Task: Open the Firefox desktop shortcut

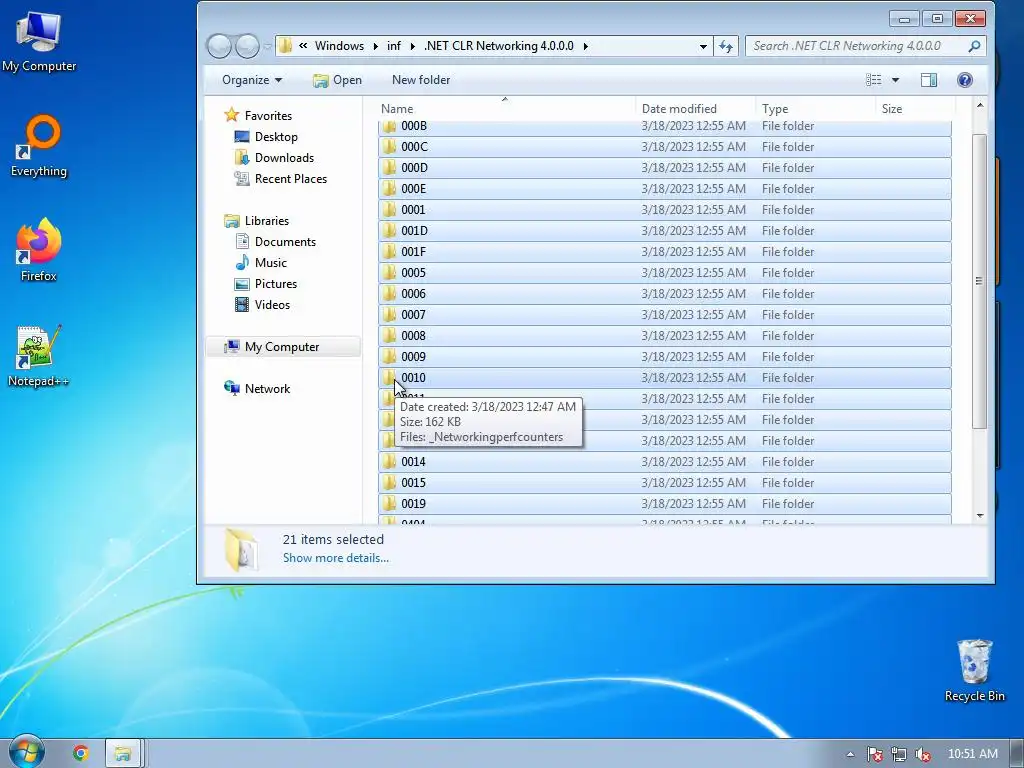Action: click(x=39, y=250)
